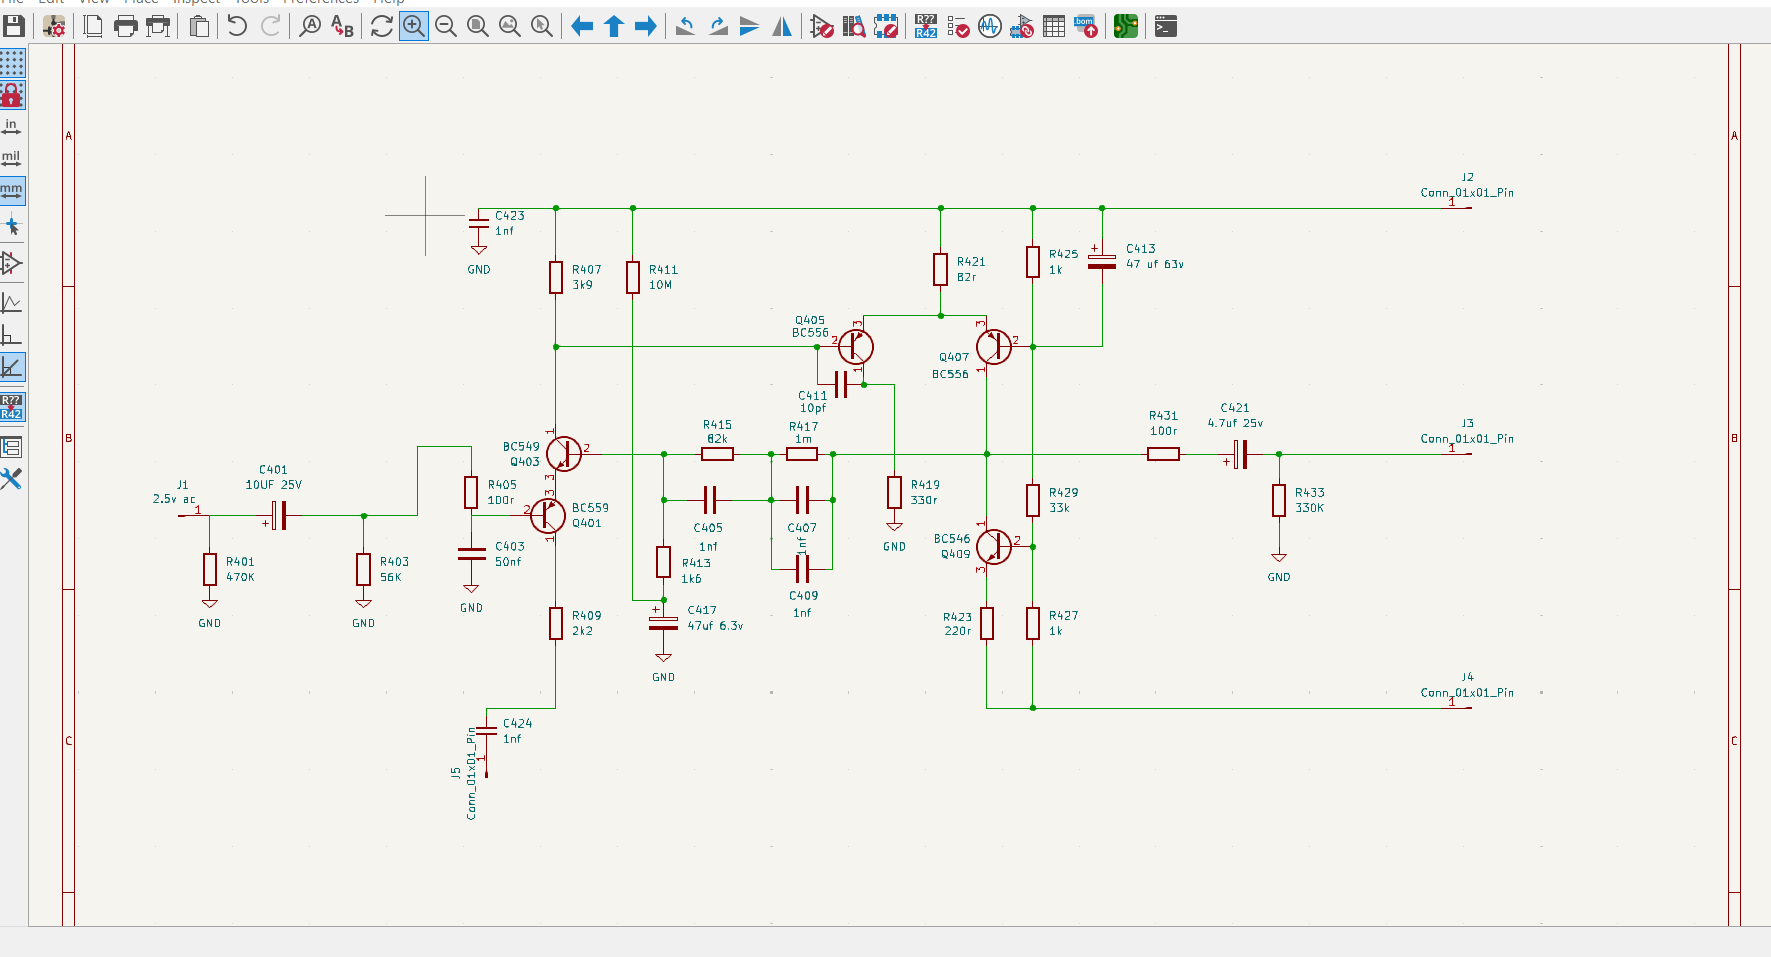Switch units to inches
1771x957 pixels.
click(12, 127)
